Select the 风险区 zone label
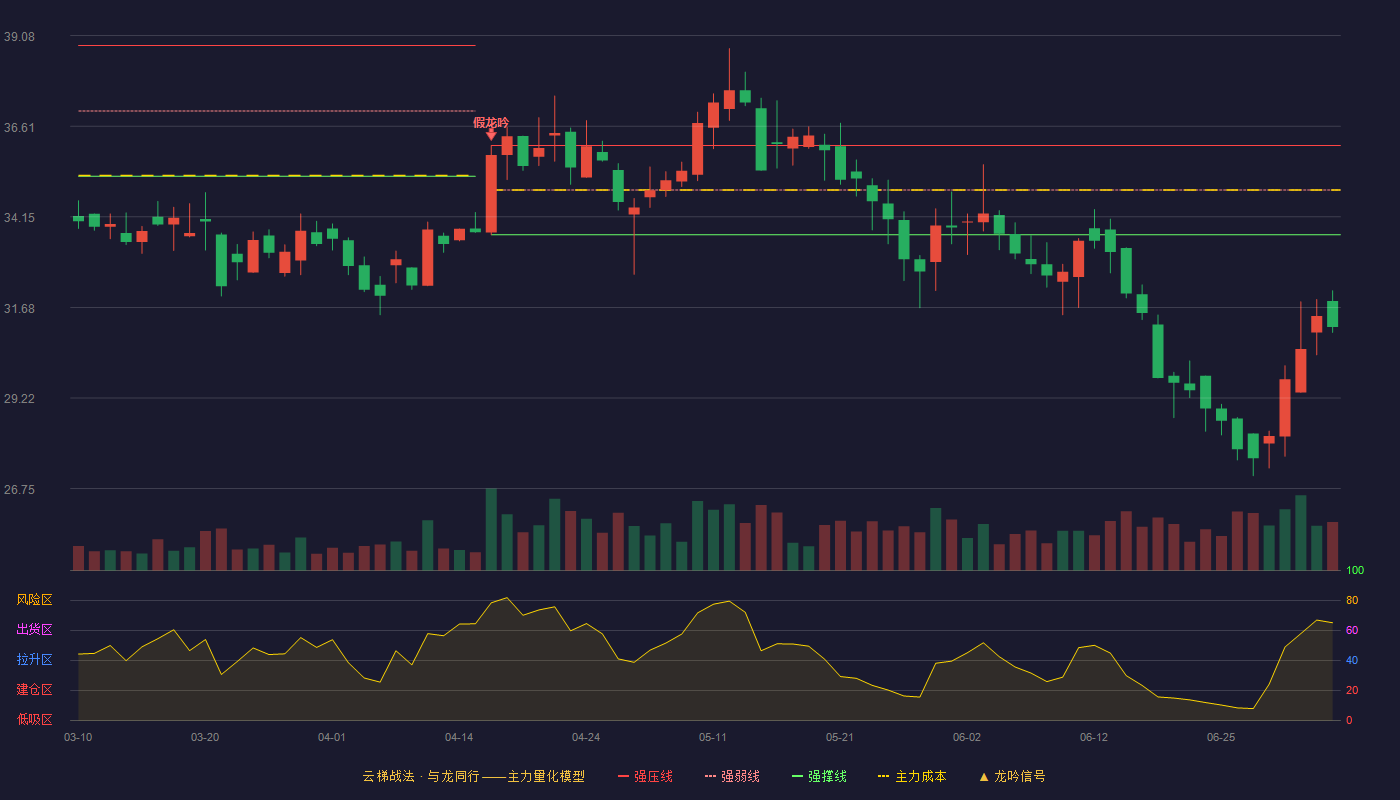 pos(34,600)
